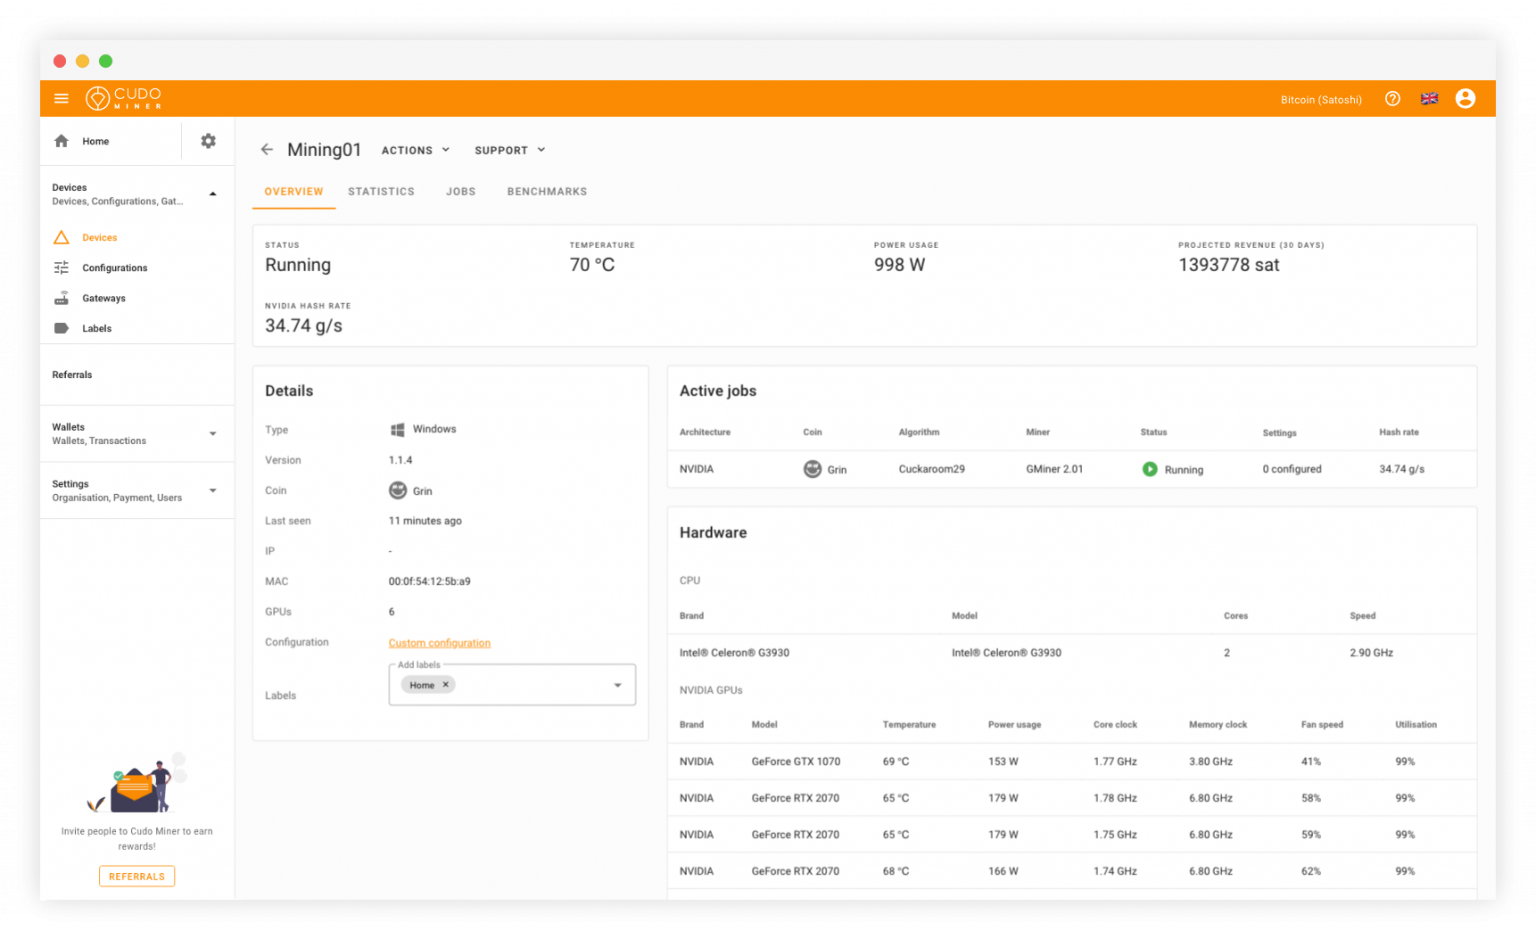Image resolution: width=1536 pixels, height=939 pixels.
Task: Switch to the Statistics tab
Action: click(x=381, y=191)
